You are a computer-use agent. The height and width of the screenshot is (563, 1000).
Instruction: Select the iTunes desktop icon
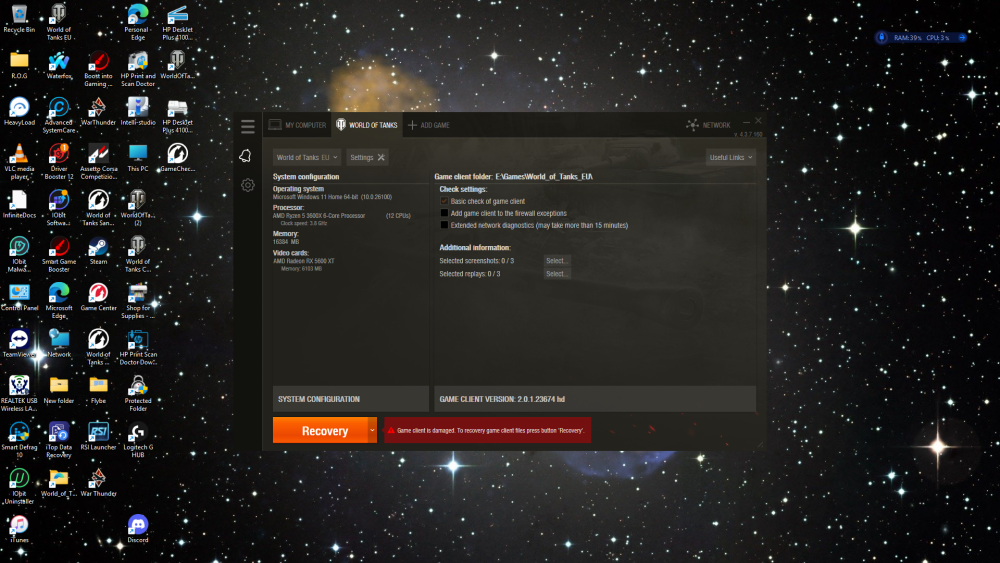click(19, 529)
